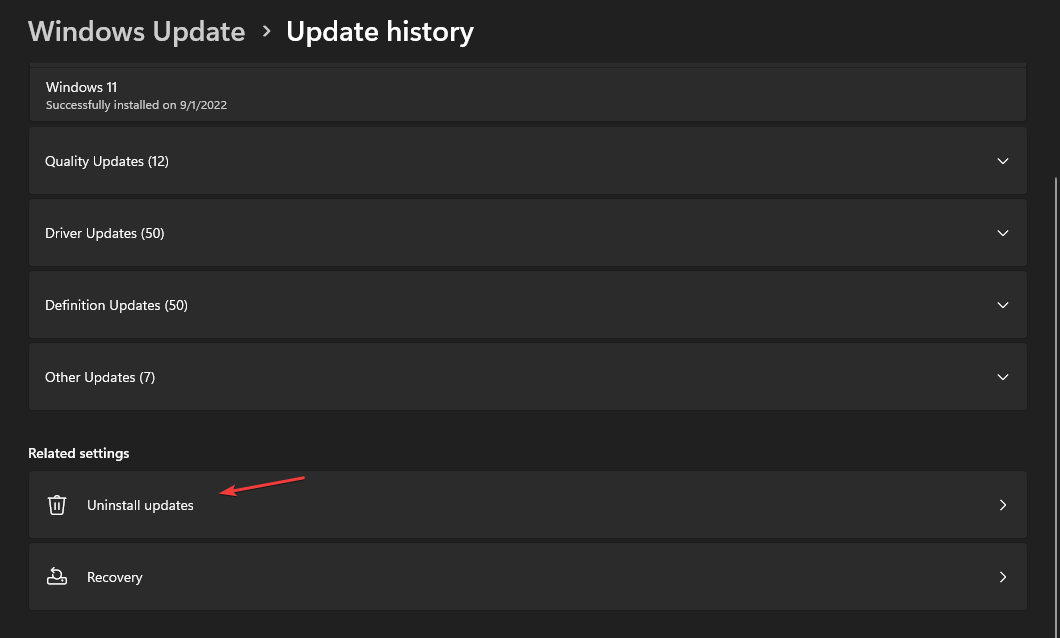Expand Other Updates using its down chevron
1060x638 pixels.
(1003, 377)
